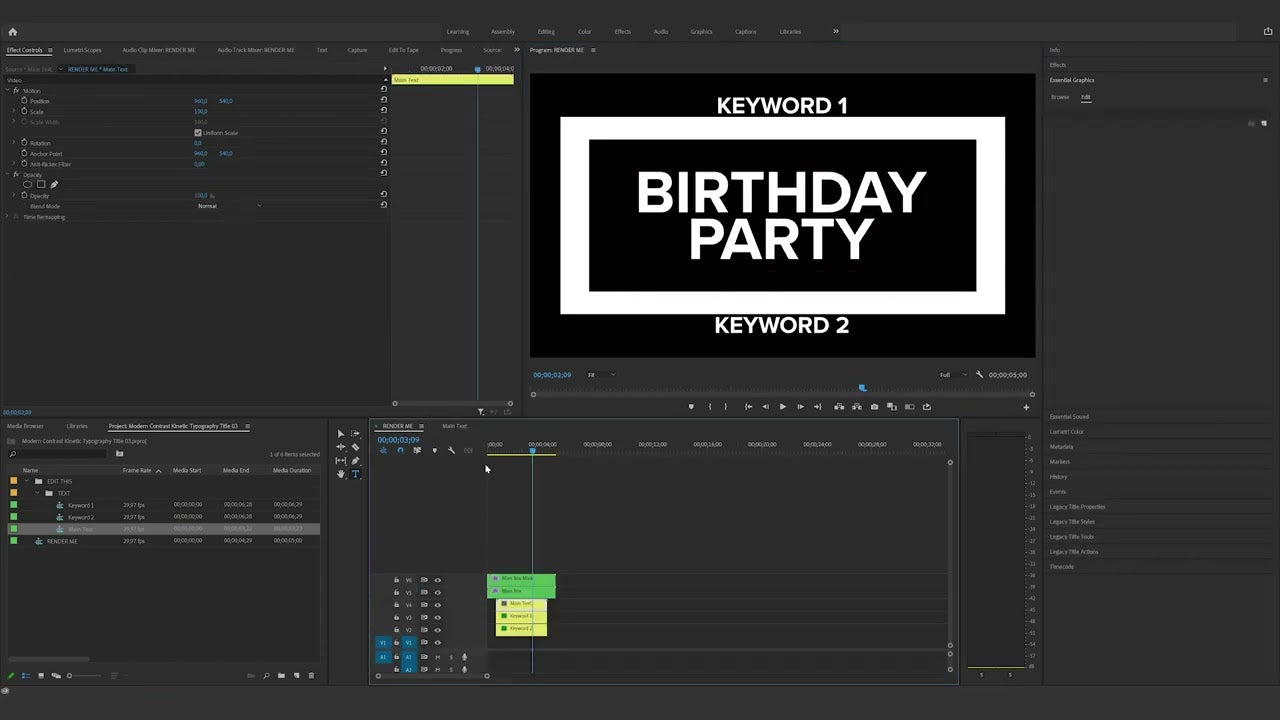This screenshot has height=720, width=1280.
Task: Switch to the Libraries tab
Action: [77, 426]
